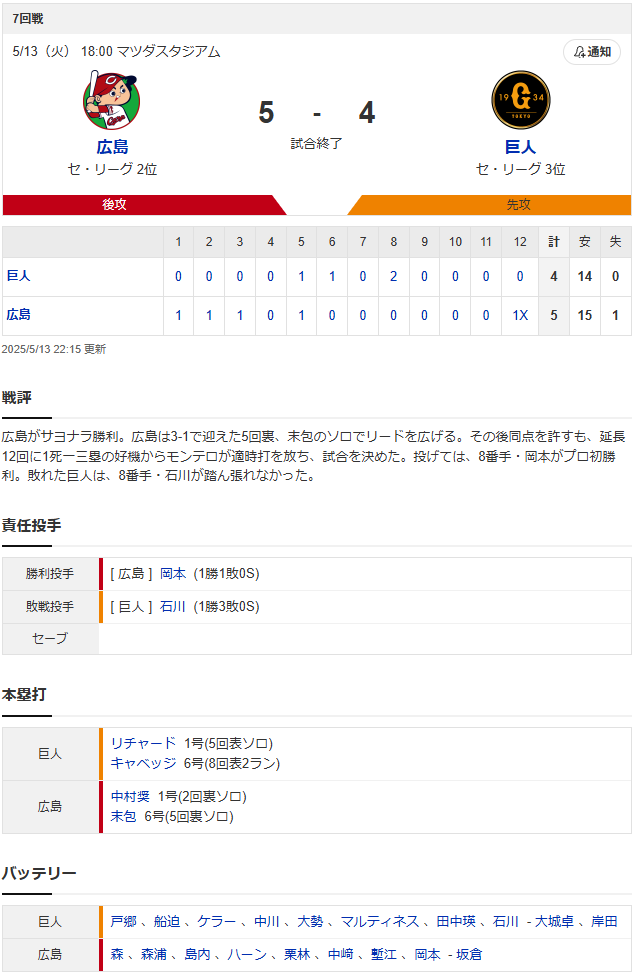Click セ・リーグ 3位 standing text
This screenshot has width=634, height=974.
point(520,170)
